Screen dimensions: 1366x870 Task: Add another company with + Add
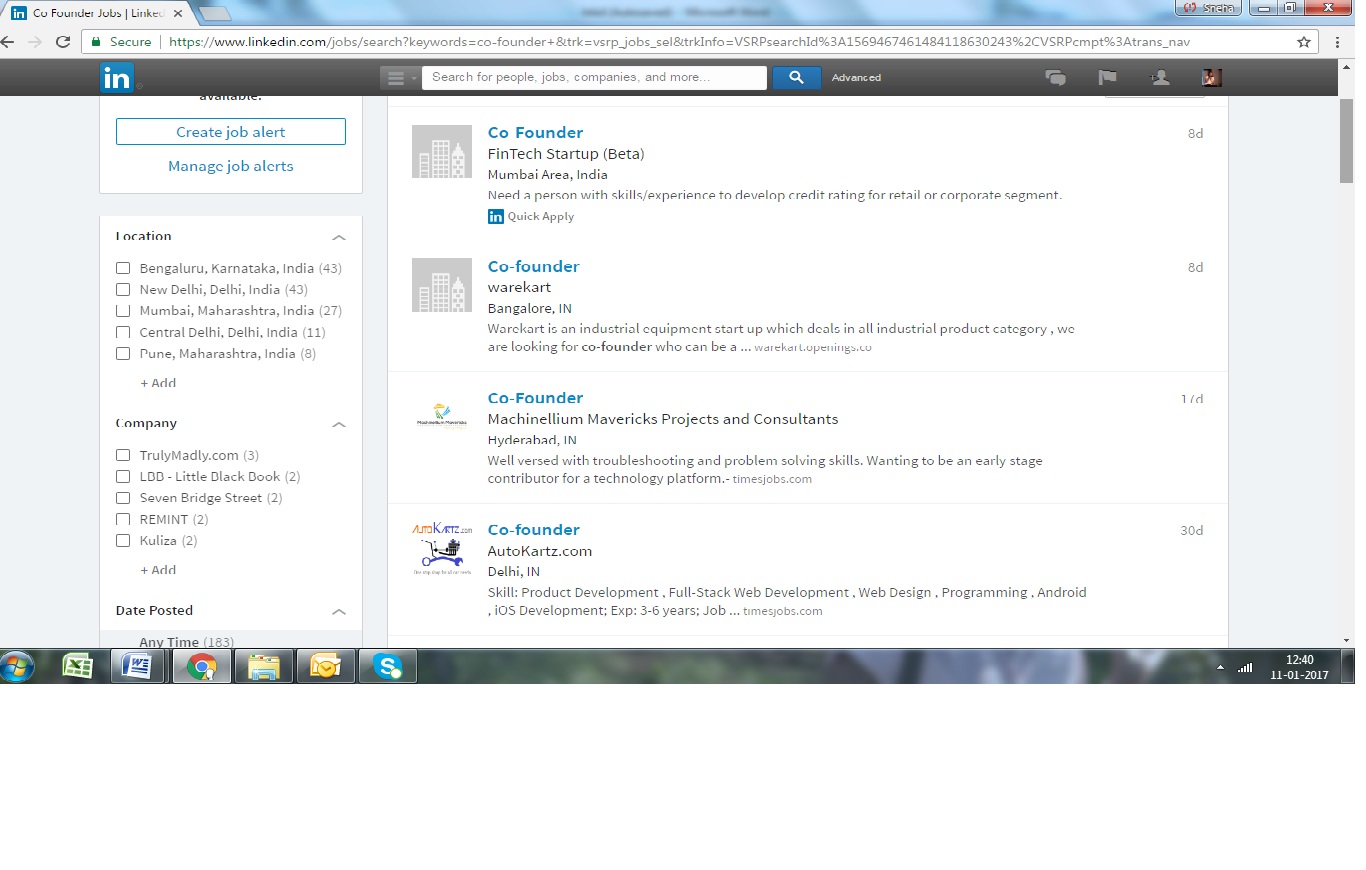click(158, 570)
